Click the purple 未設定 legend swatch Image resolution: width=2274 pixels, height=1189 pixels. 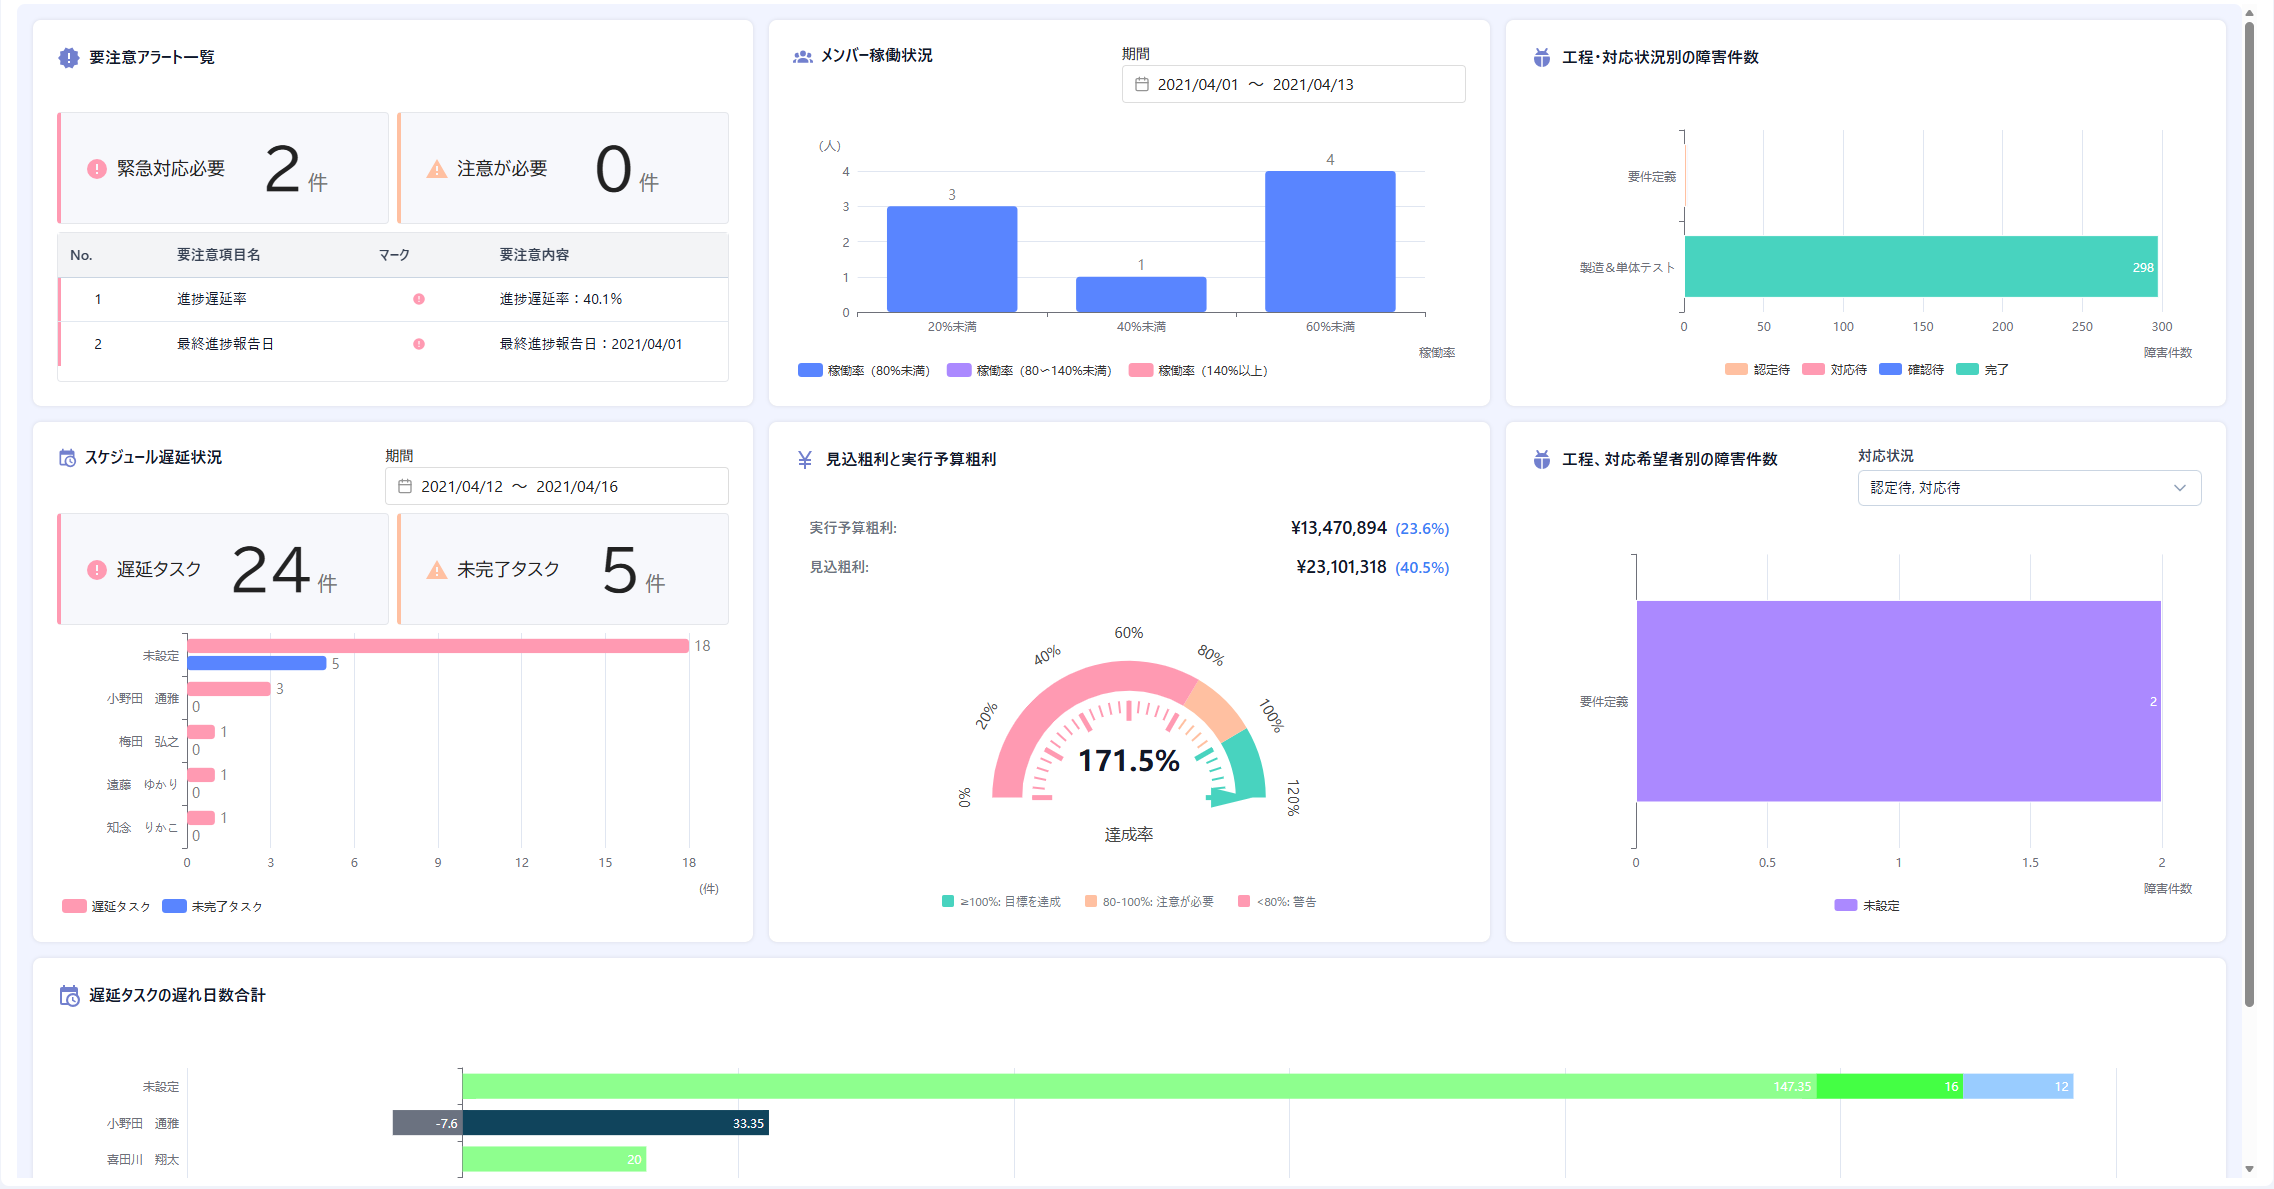(1845, 906)
